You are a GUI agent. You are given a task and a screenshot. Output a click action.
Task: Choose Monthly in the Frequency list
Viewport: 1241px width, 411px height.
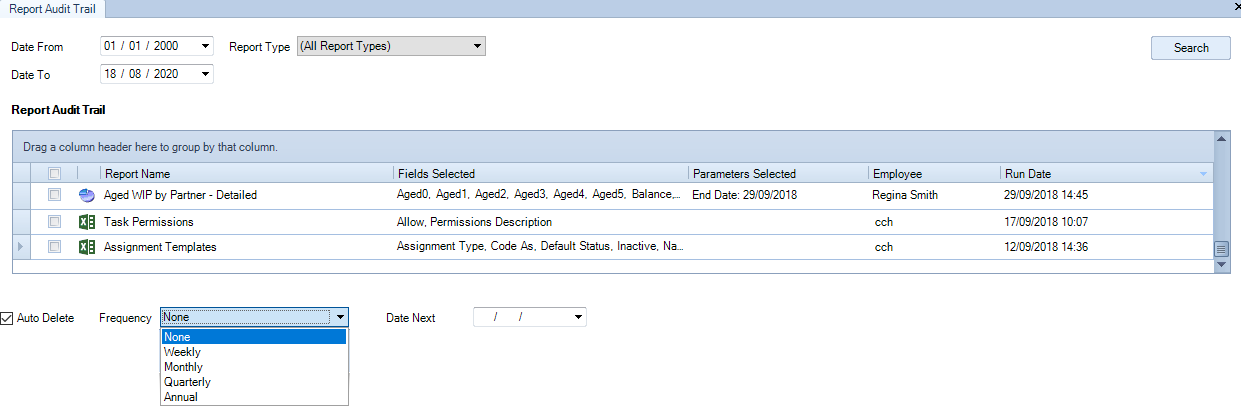pyautogui.click(x=254, y=367)
